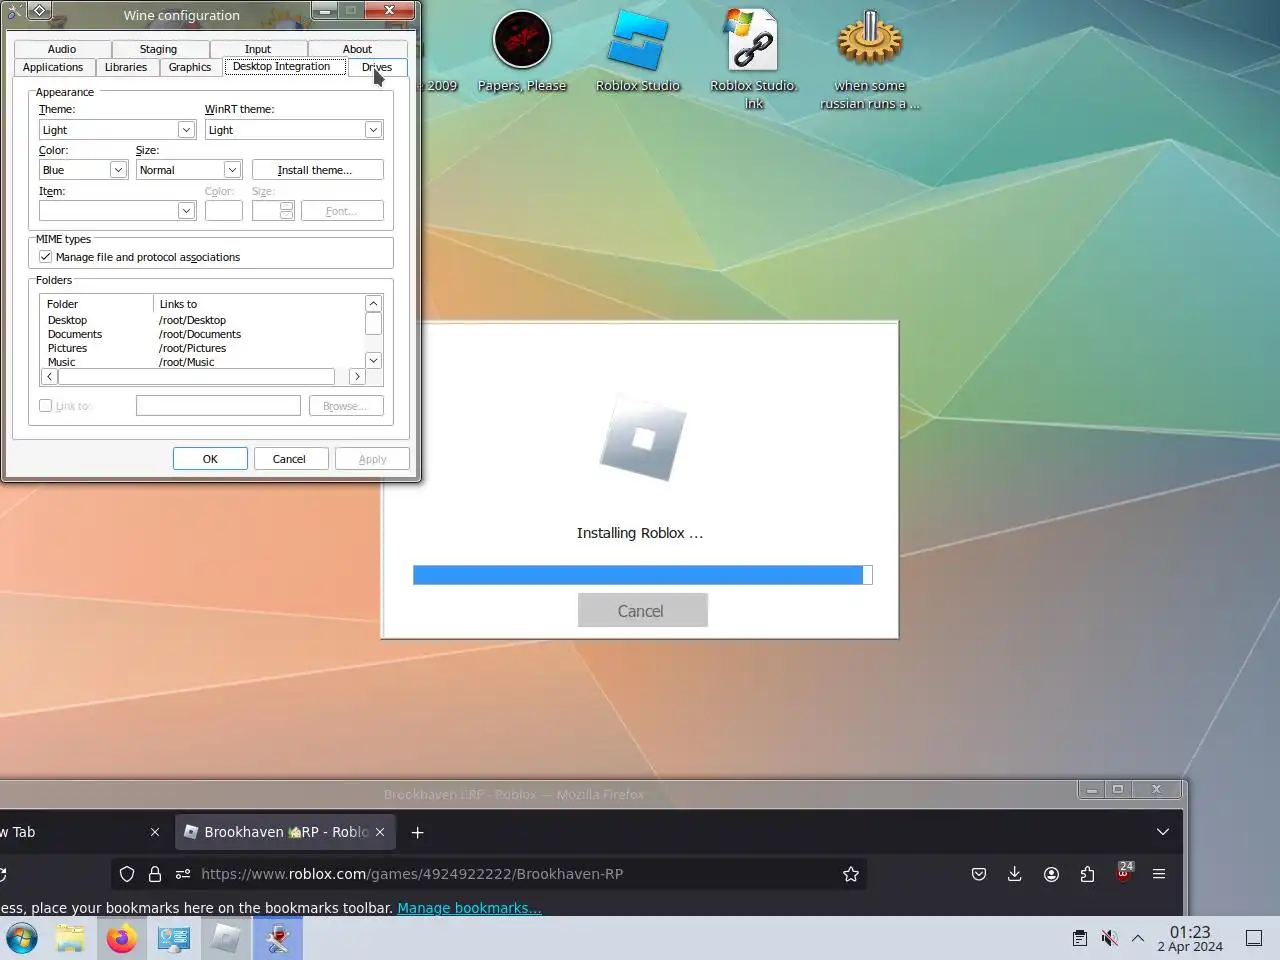Select the Documents folder row
1280x960 pixels.
[203, 334]
